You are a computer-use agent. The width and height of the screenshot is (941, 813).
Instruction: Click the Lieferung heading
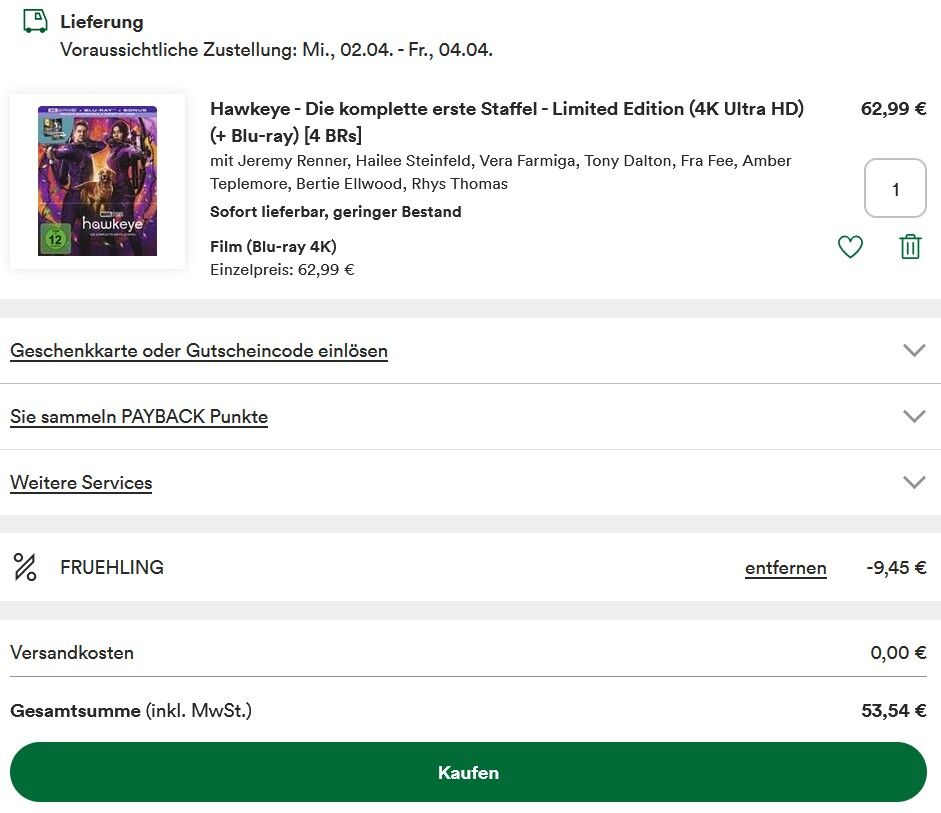point(101,22)
